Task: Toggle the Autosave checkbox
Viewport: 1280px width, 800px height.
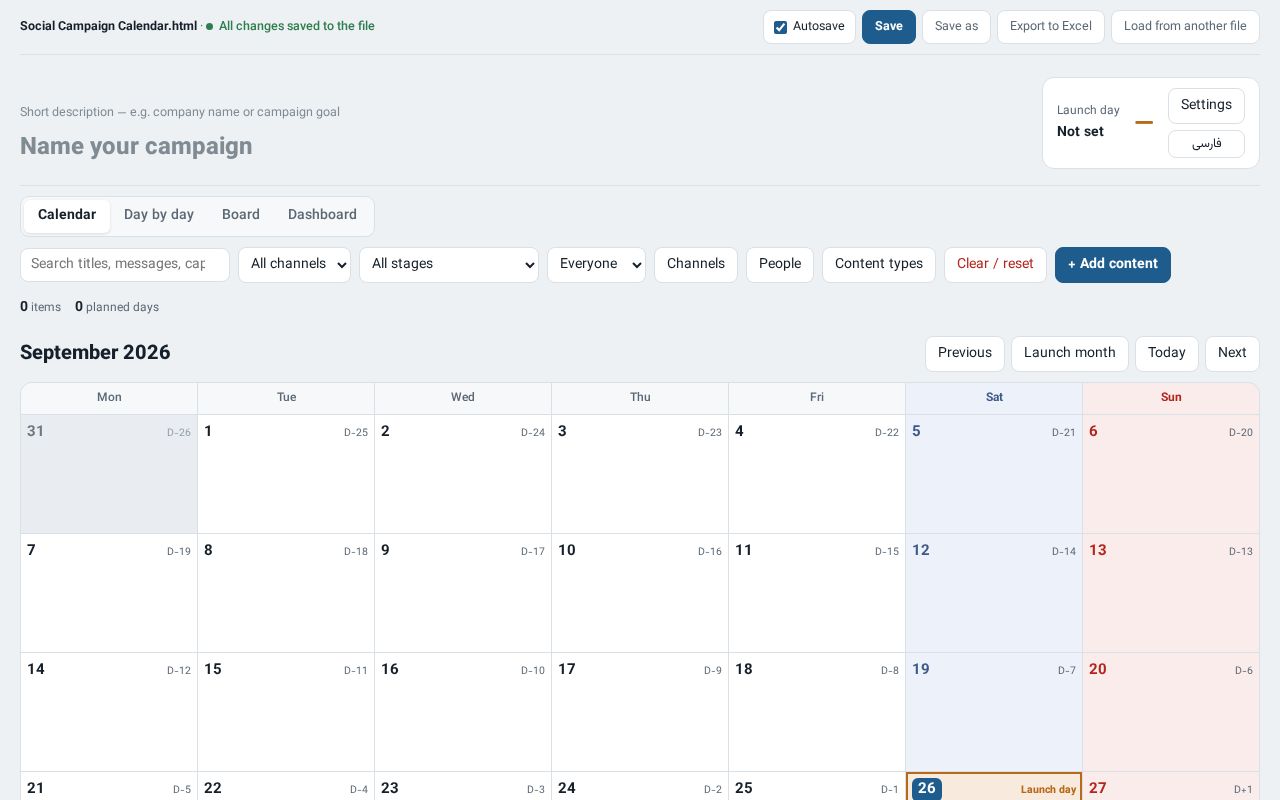Action: (780, 27)
